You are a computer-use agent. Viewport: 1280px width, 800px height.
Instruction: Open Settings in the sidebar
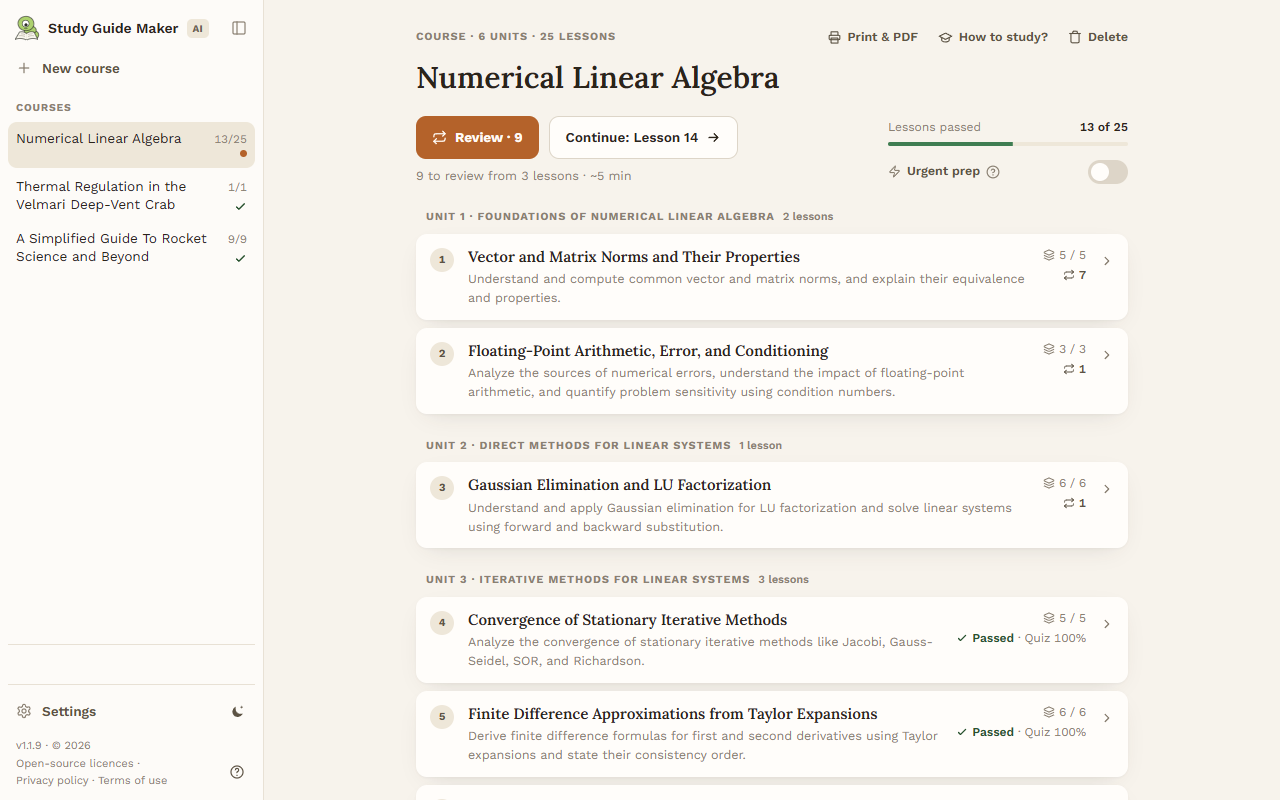click(x=69, y=712)
